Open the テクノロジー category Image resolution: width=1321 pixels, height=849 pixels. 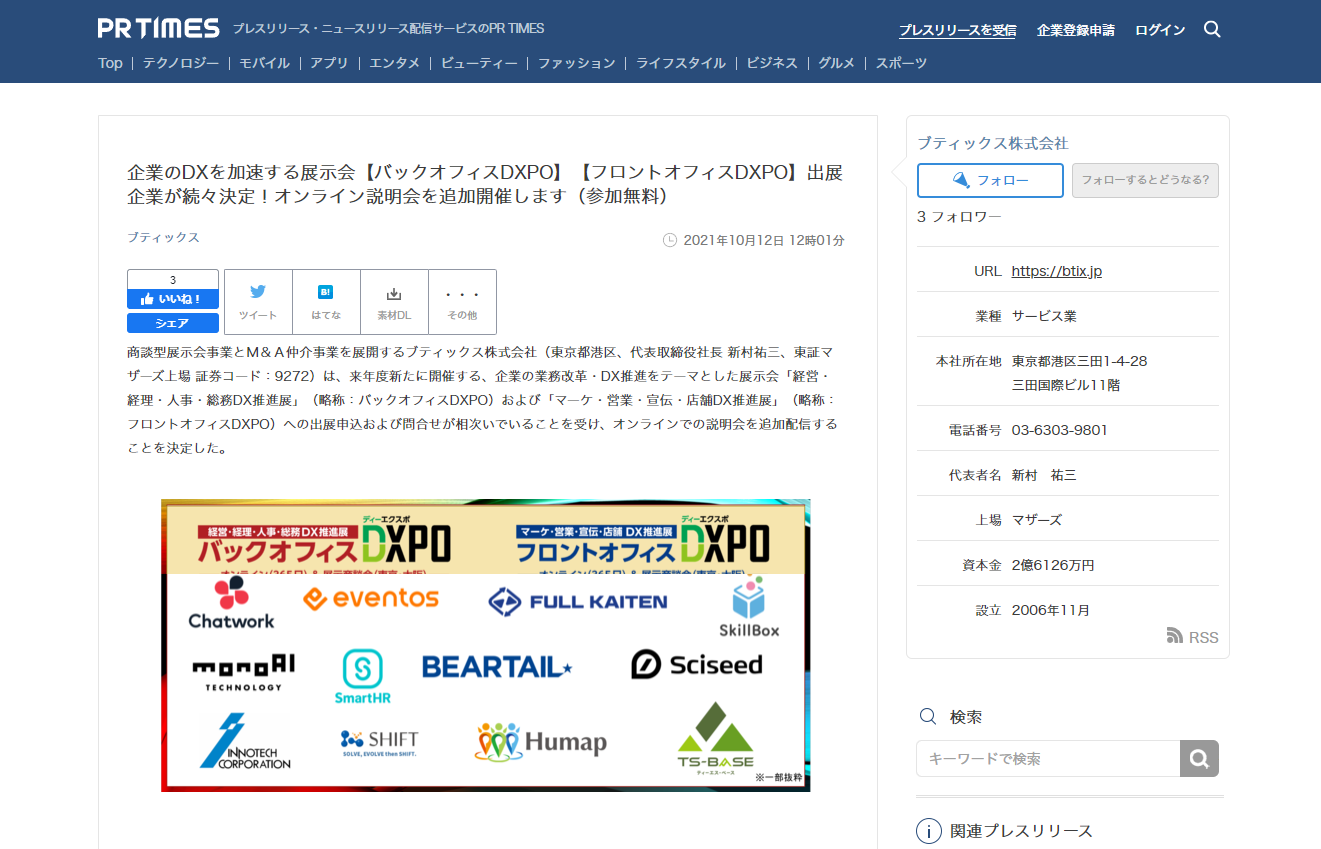pos(181,63)
